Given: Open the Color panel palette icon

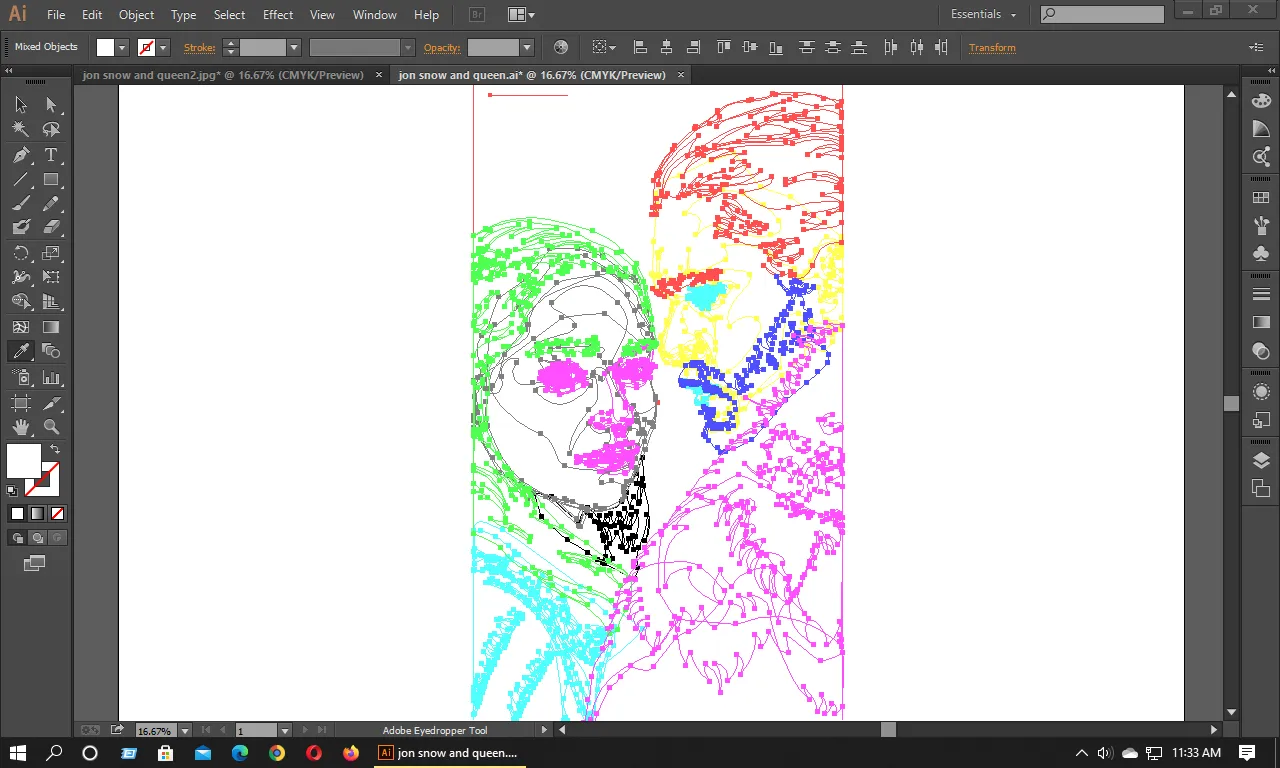Looking at the screenshot, I should coord(1261,101).
